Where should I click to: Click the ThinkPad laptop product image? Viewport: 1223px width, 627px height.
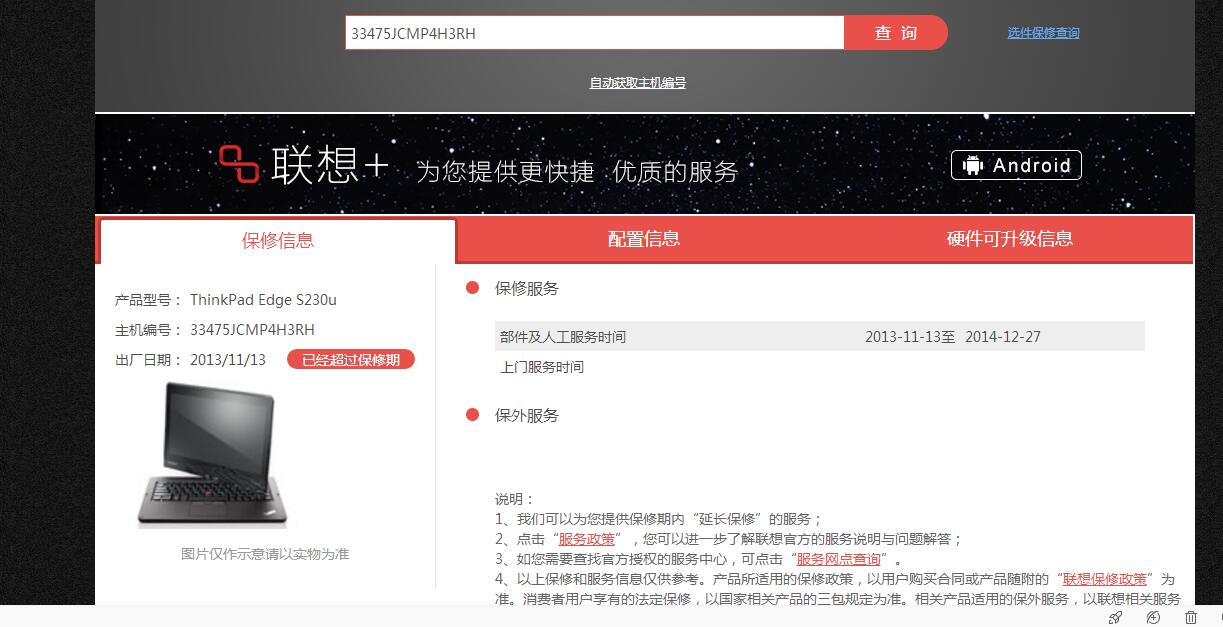212,455
